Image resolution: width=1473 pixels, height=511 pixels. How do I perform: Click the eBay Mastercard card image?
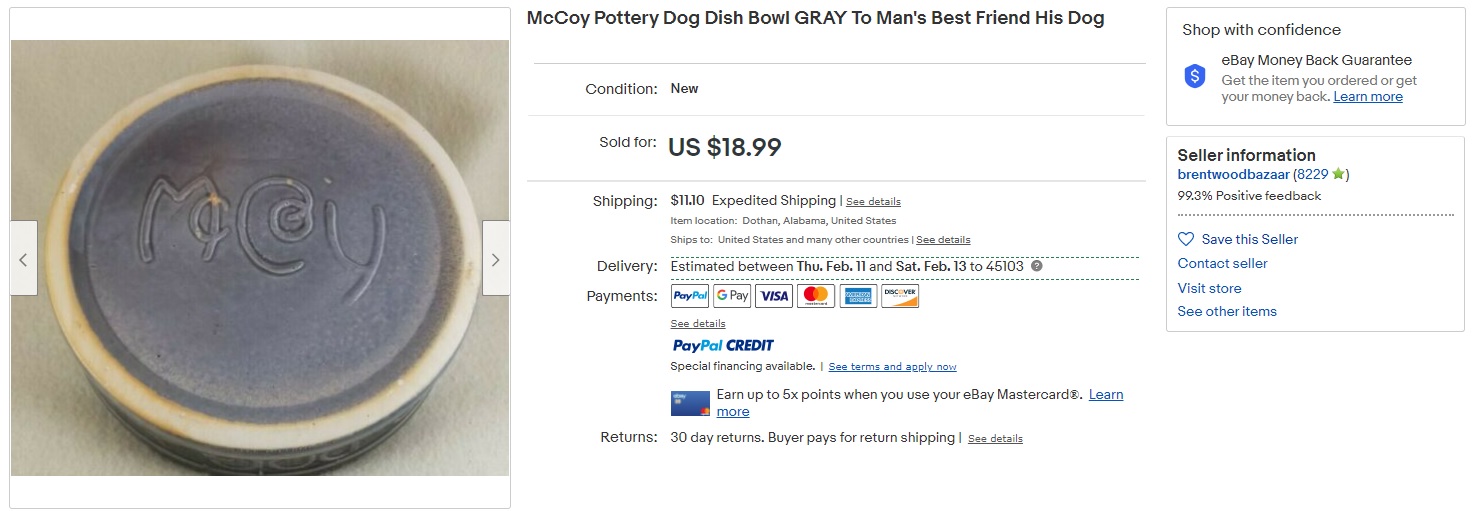(x=690, y=403)
